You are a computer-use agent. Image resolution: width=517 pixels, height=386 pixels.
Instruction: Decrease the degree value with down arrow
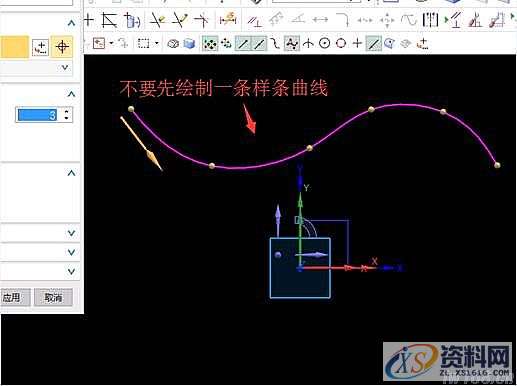[66, 119]
